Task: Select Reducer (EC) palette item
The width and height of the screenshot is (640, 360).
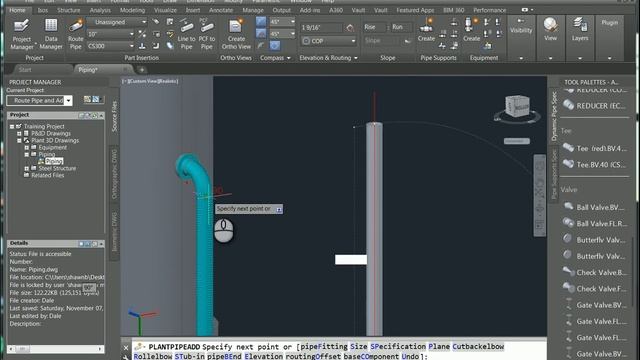Action: coord(595,106)
